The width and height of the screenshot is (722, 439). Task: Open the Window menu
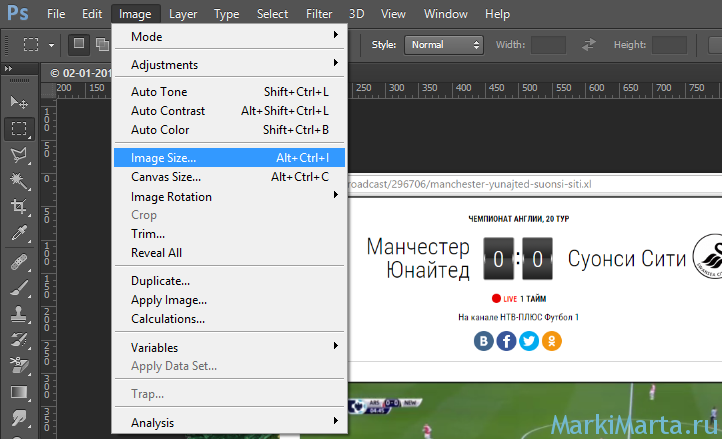click(446, 14)
